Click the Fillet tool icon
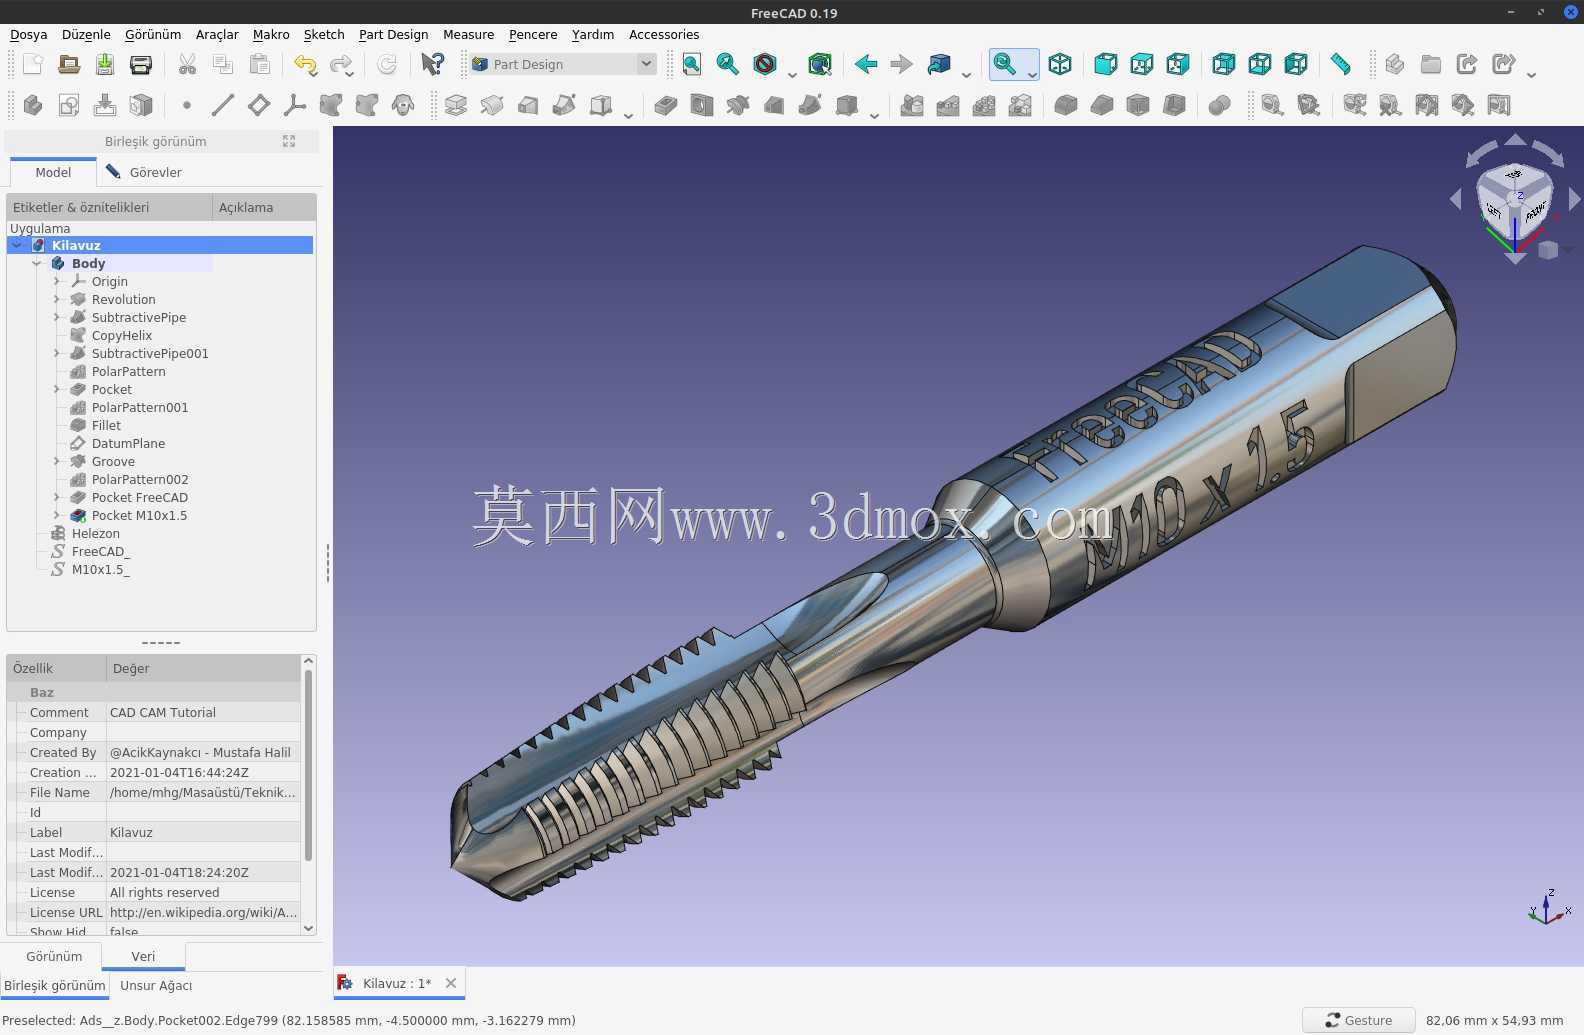Screen dimensions: 1584x1035 pyautogui.click(x=1066, y=105)
